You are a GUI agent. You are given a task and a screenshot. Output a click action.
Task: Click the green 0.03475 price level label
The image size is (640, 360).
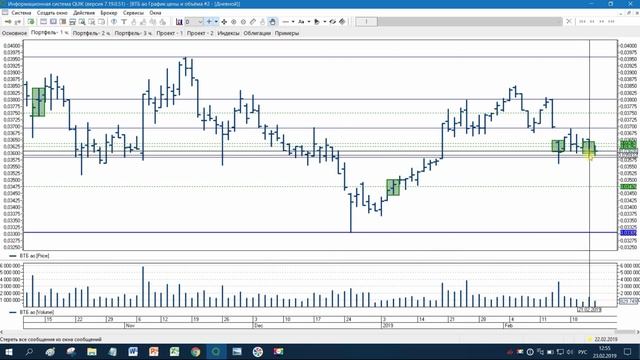(628, 187)
